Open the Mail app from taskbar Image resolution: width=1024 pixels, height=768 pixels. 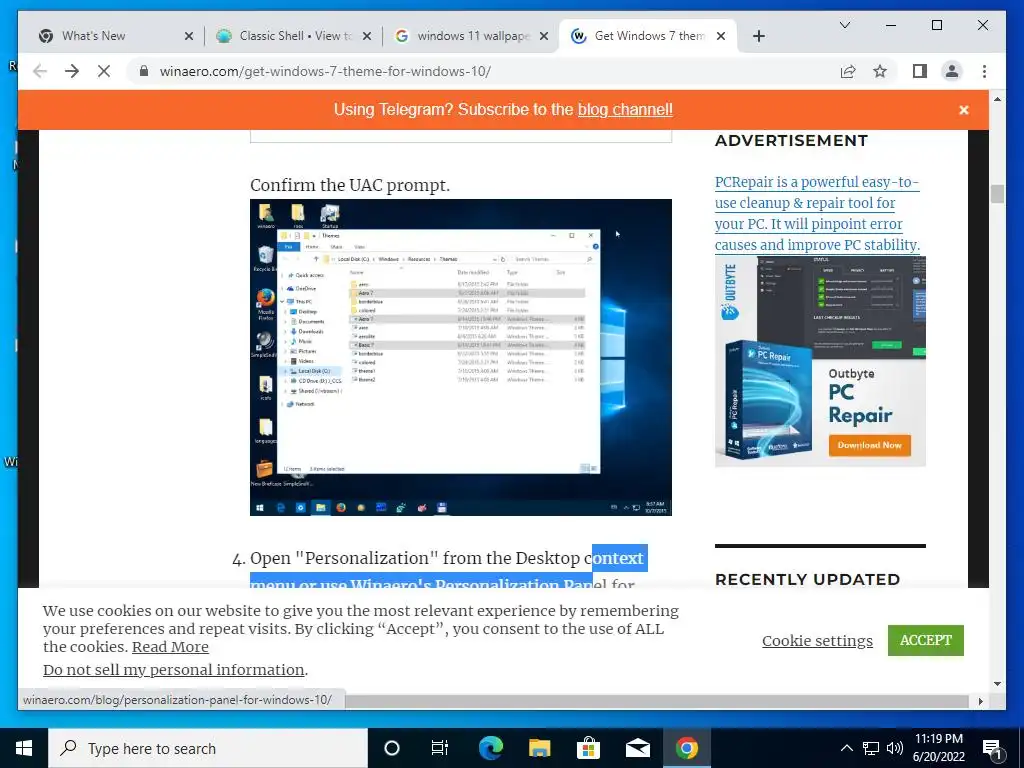point(637,748)
